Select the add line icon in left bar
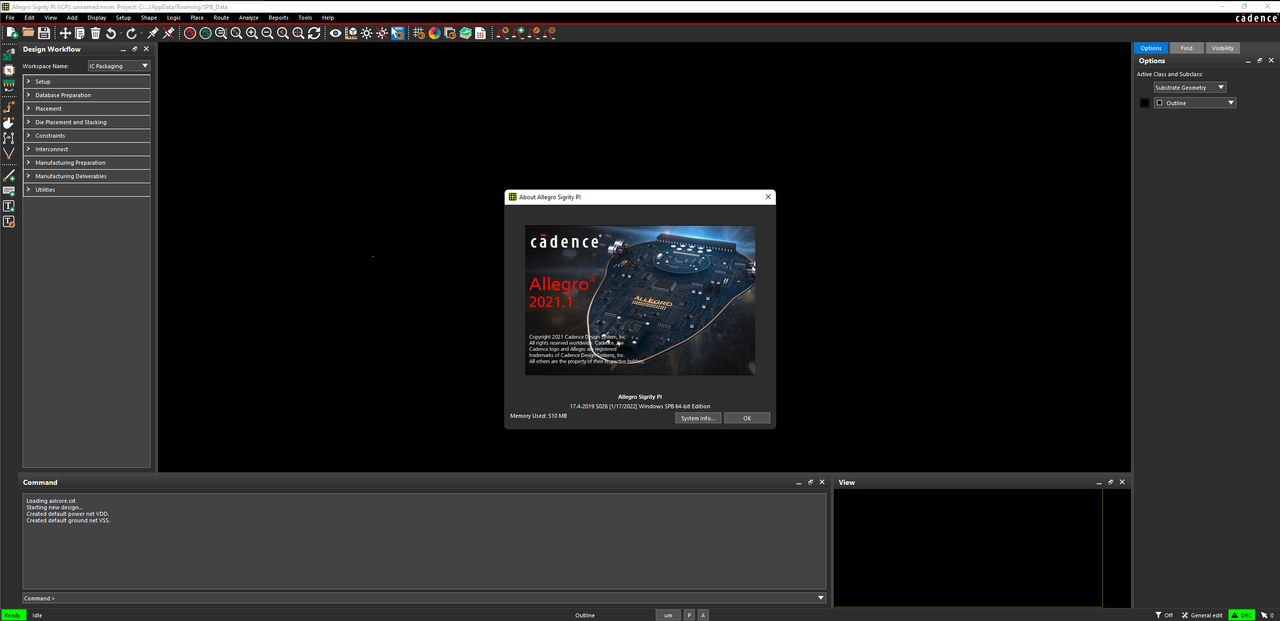 [x=9, y=175]
